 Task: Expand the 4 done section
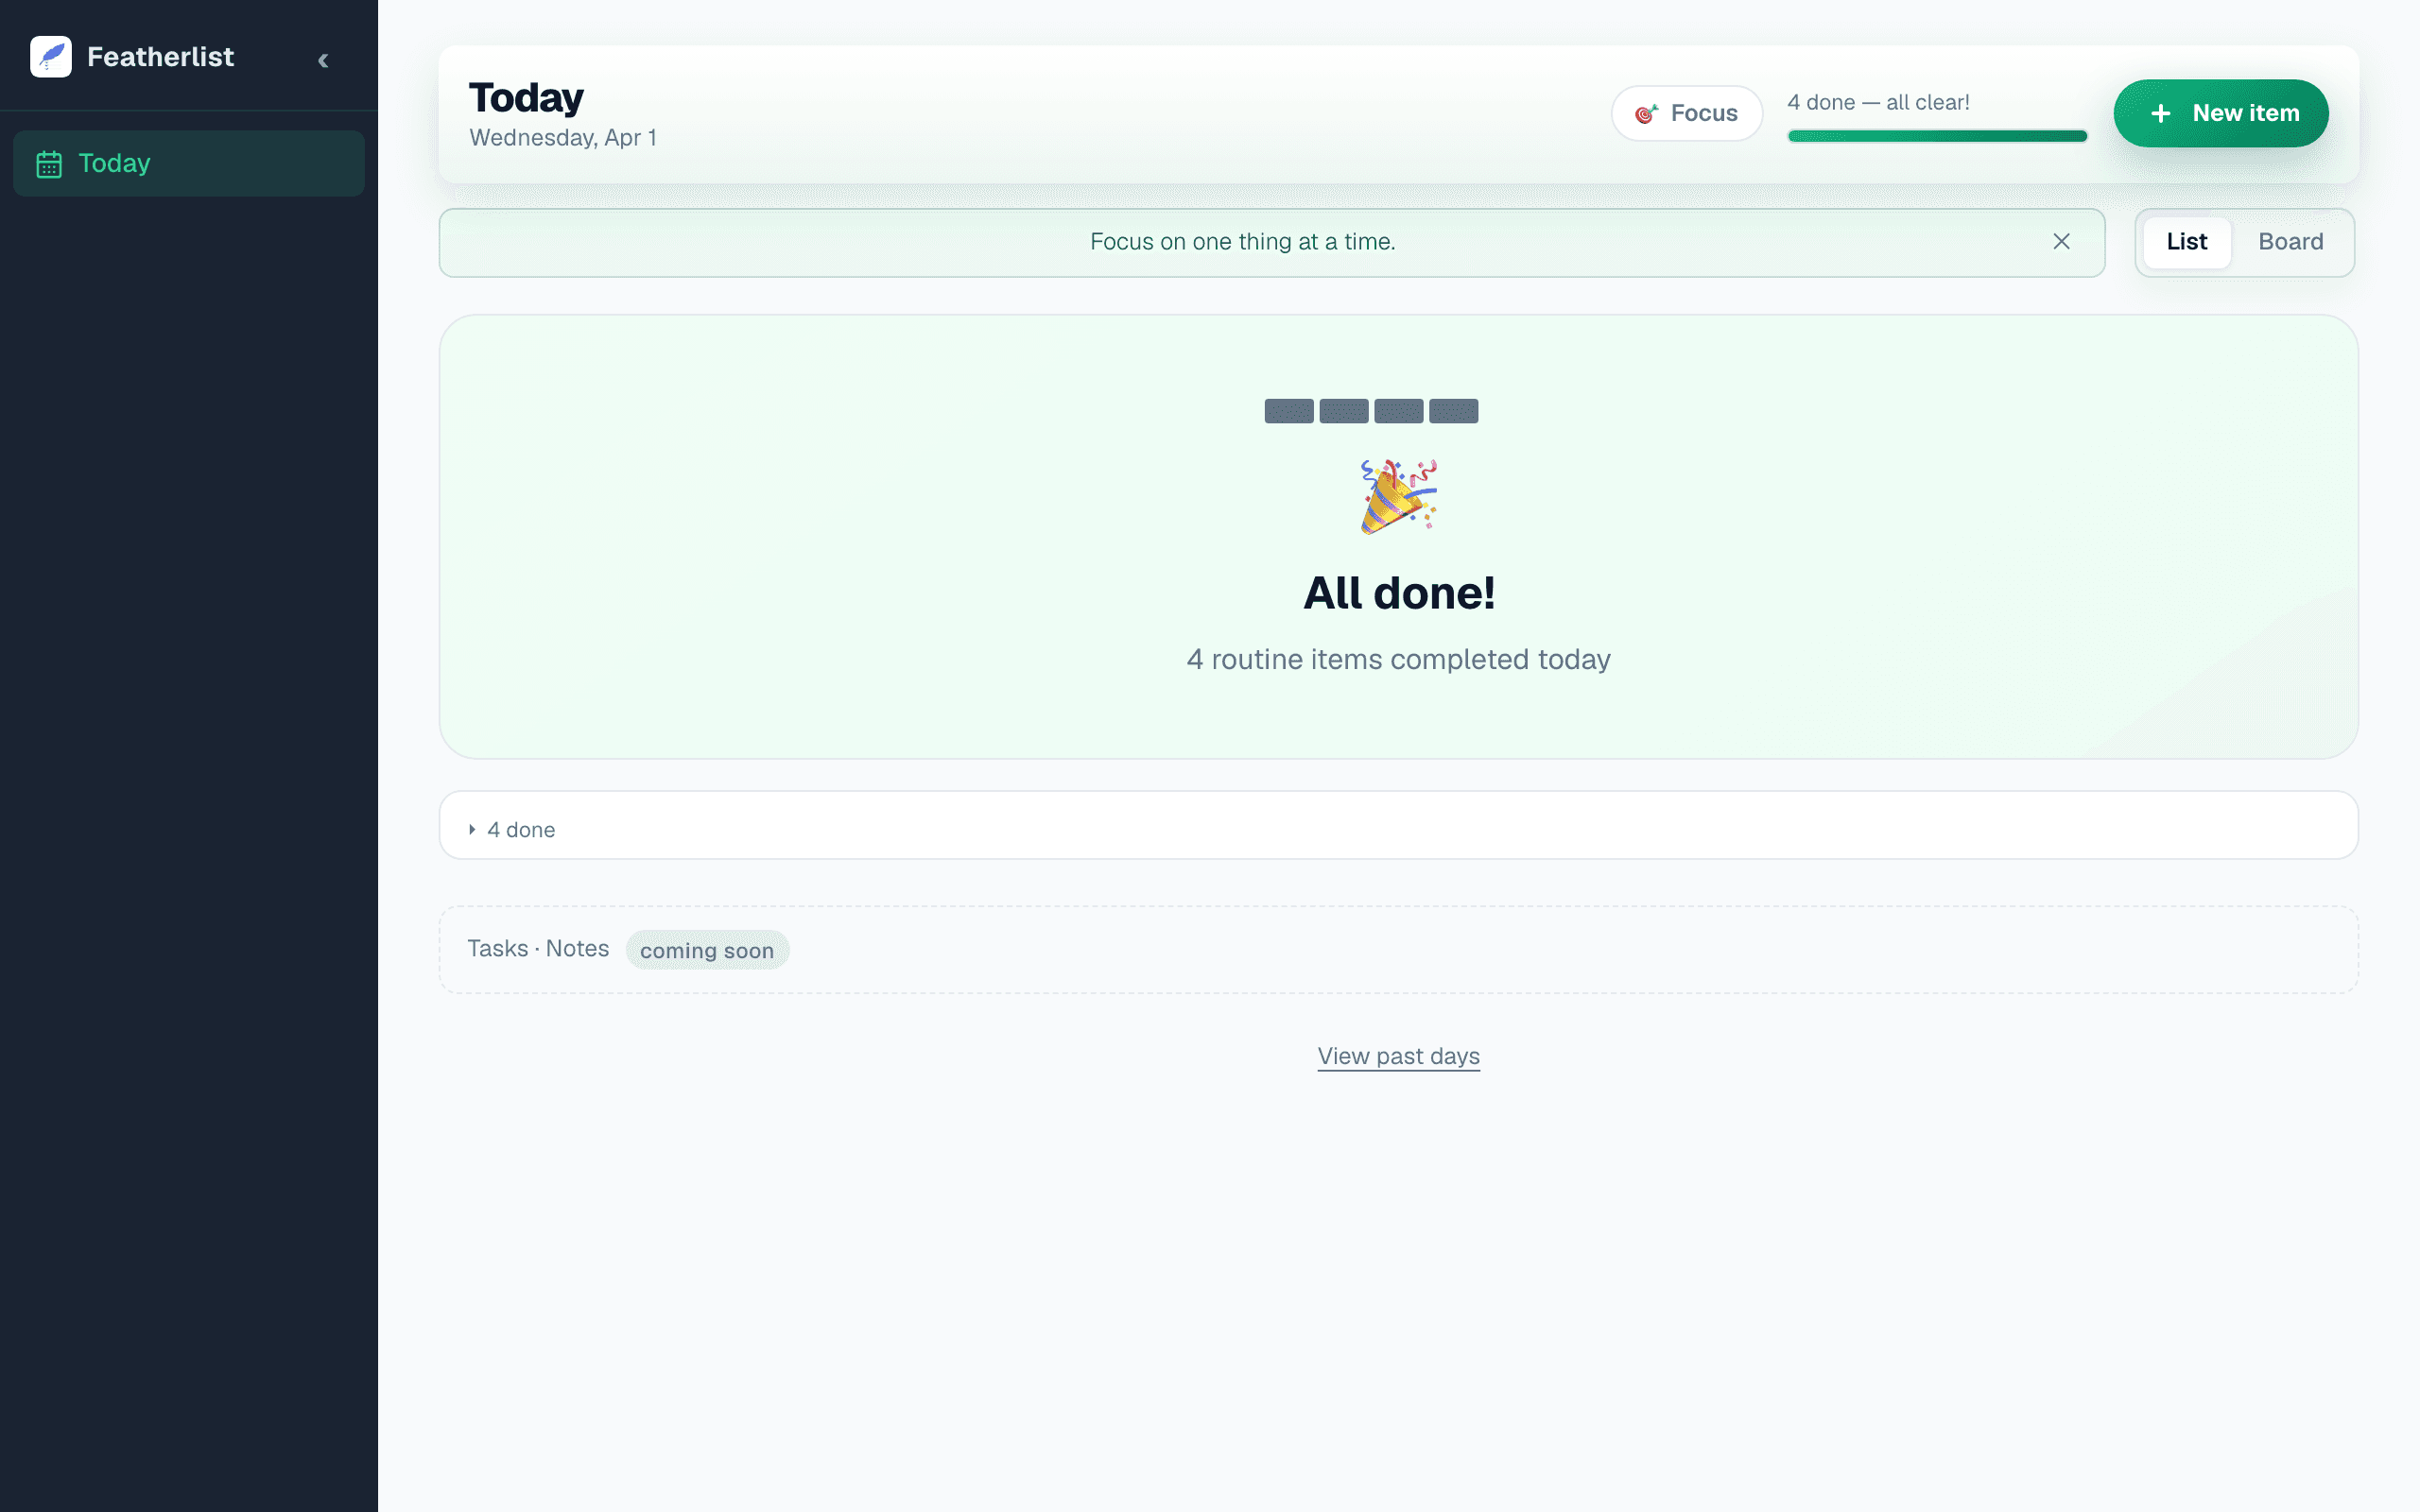[x=521, y=830]
